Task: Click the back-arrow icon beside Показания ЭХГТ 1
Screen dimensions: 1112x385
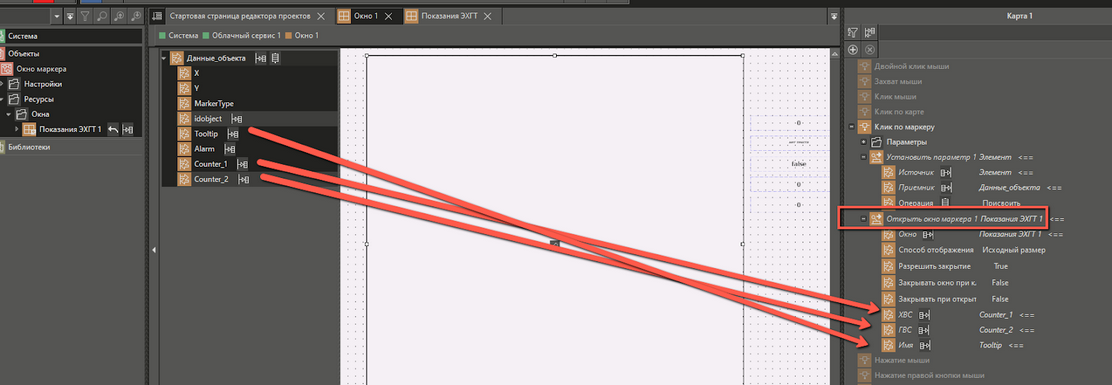Action: [x=113, y=130]
